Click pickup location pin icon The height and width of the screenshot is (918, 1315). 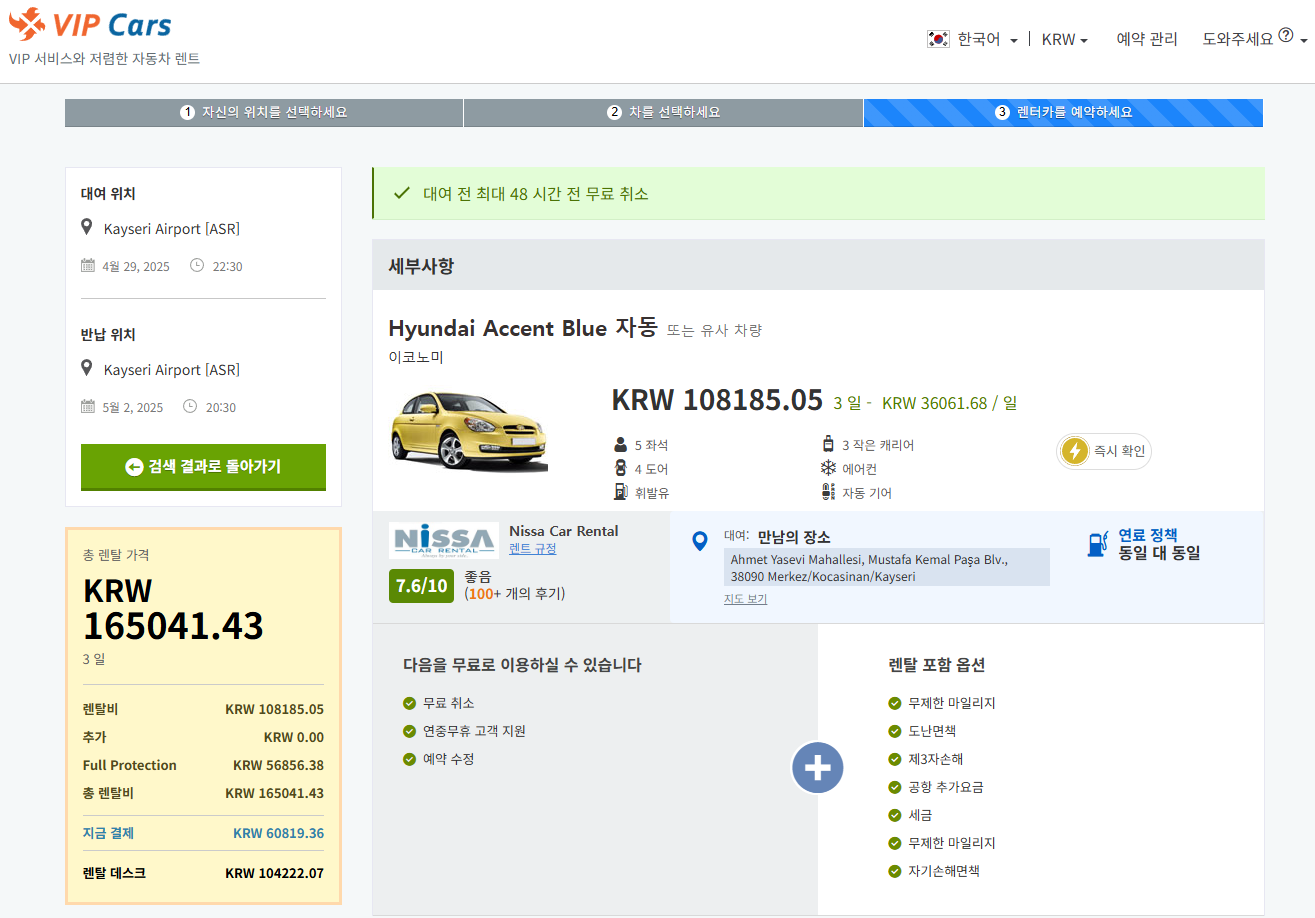point(87,228)
